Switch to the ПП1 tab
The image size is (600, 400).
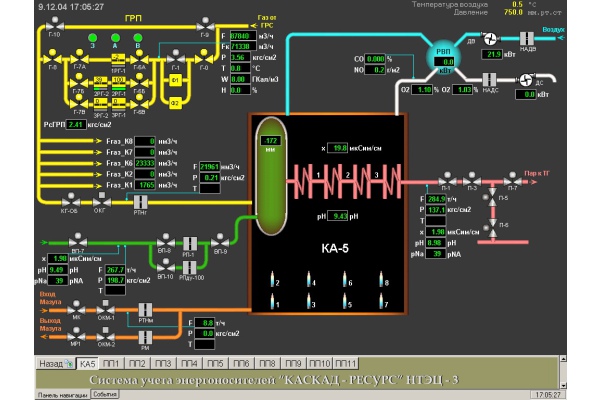point(112,362)
